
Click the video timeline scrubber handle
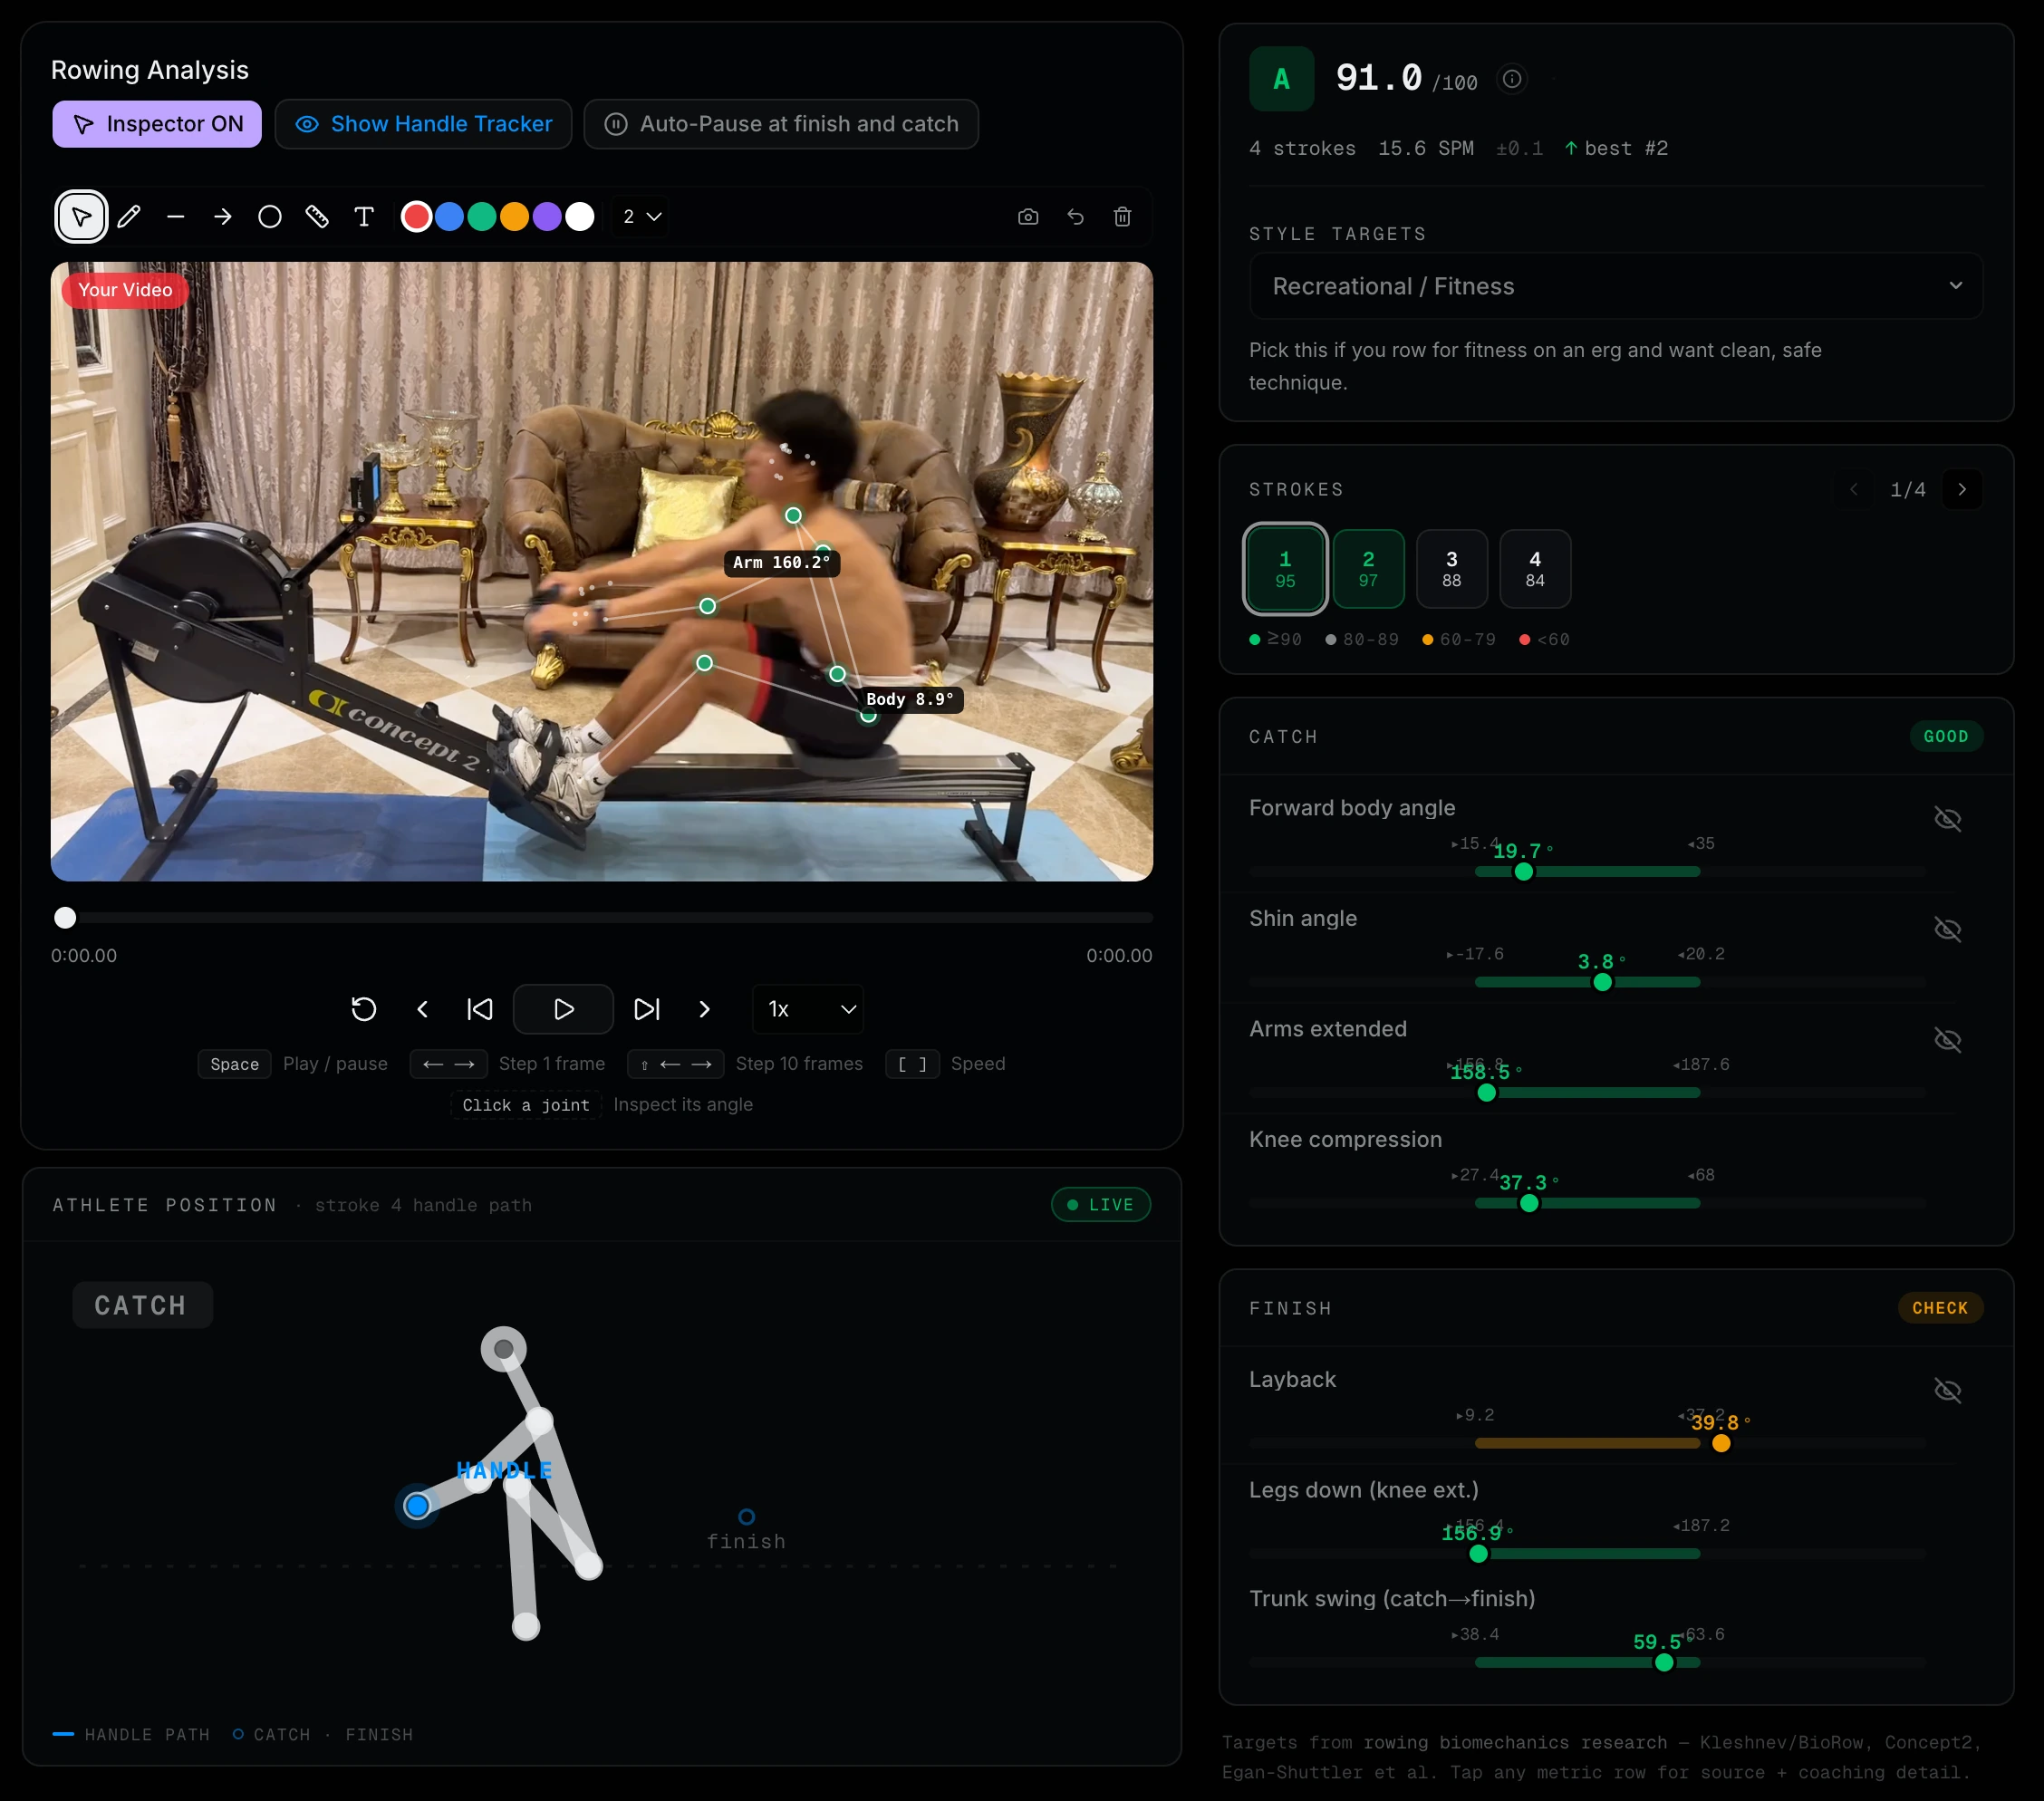(x=65, y=917)
